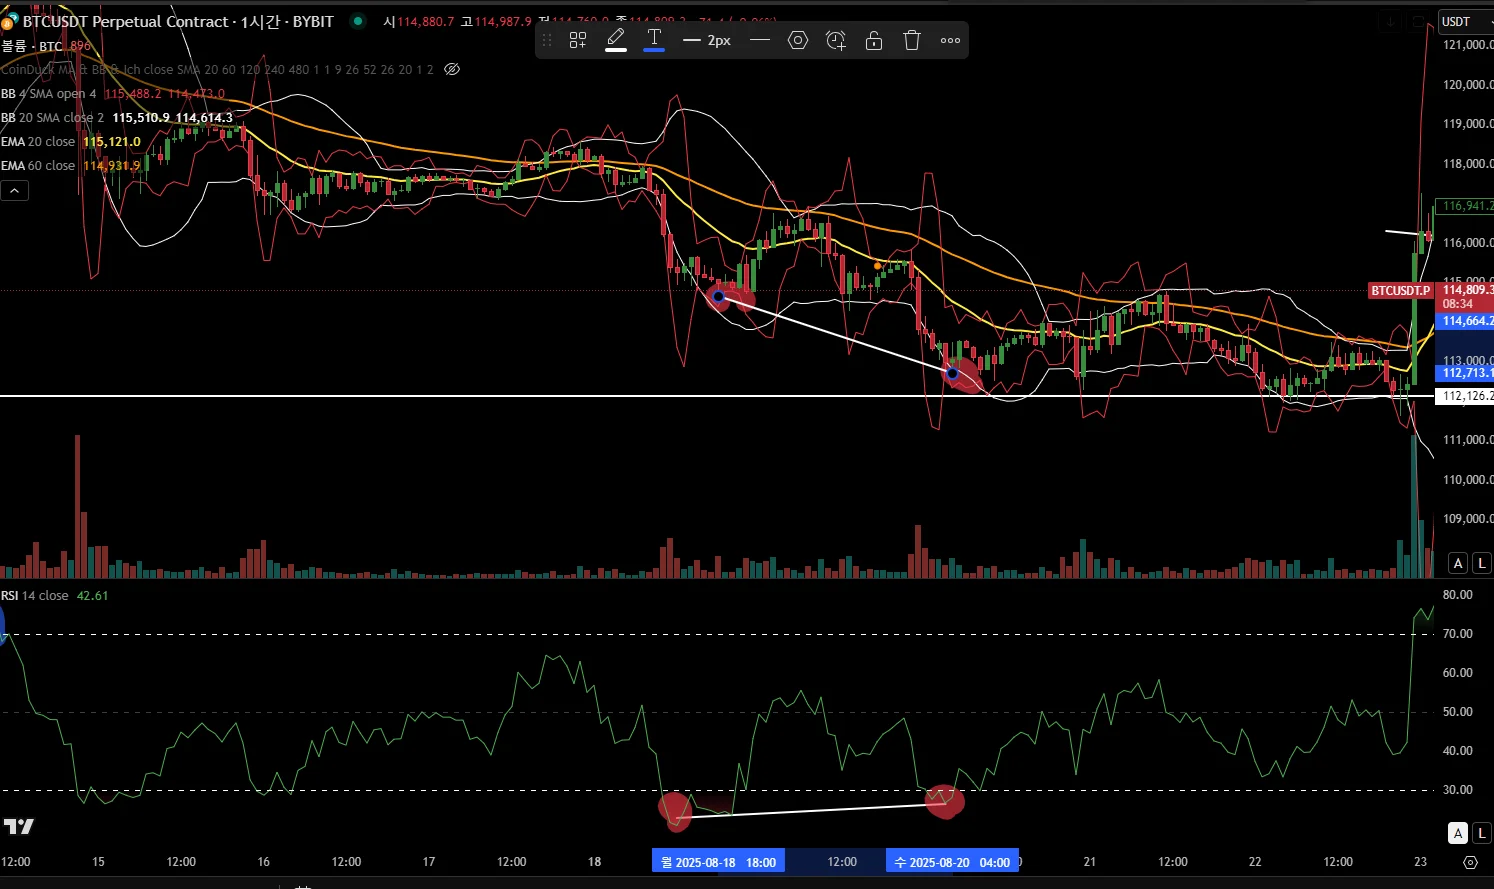Lock the selected drawing
This screenshot has width=1494, height=889.
(x=874, y=40)
